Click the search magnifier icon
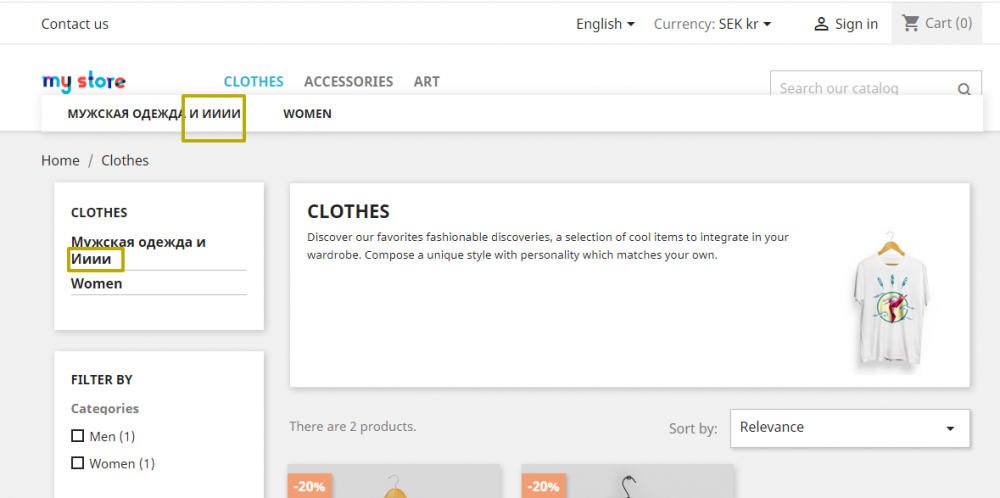 [x=964, y=89]
